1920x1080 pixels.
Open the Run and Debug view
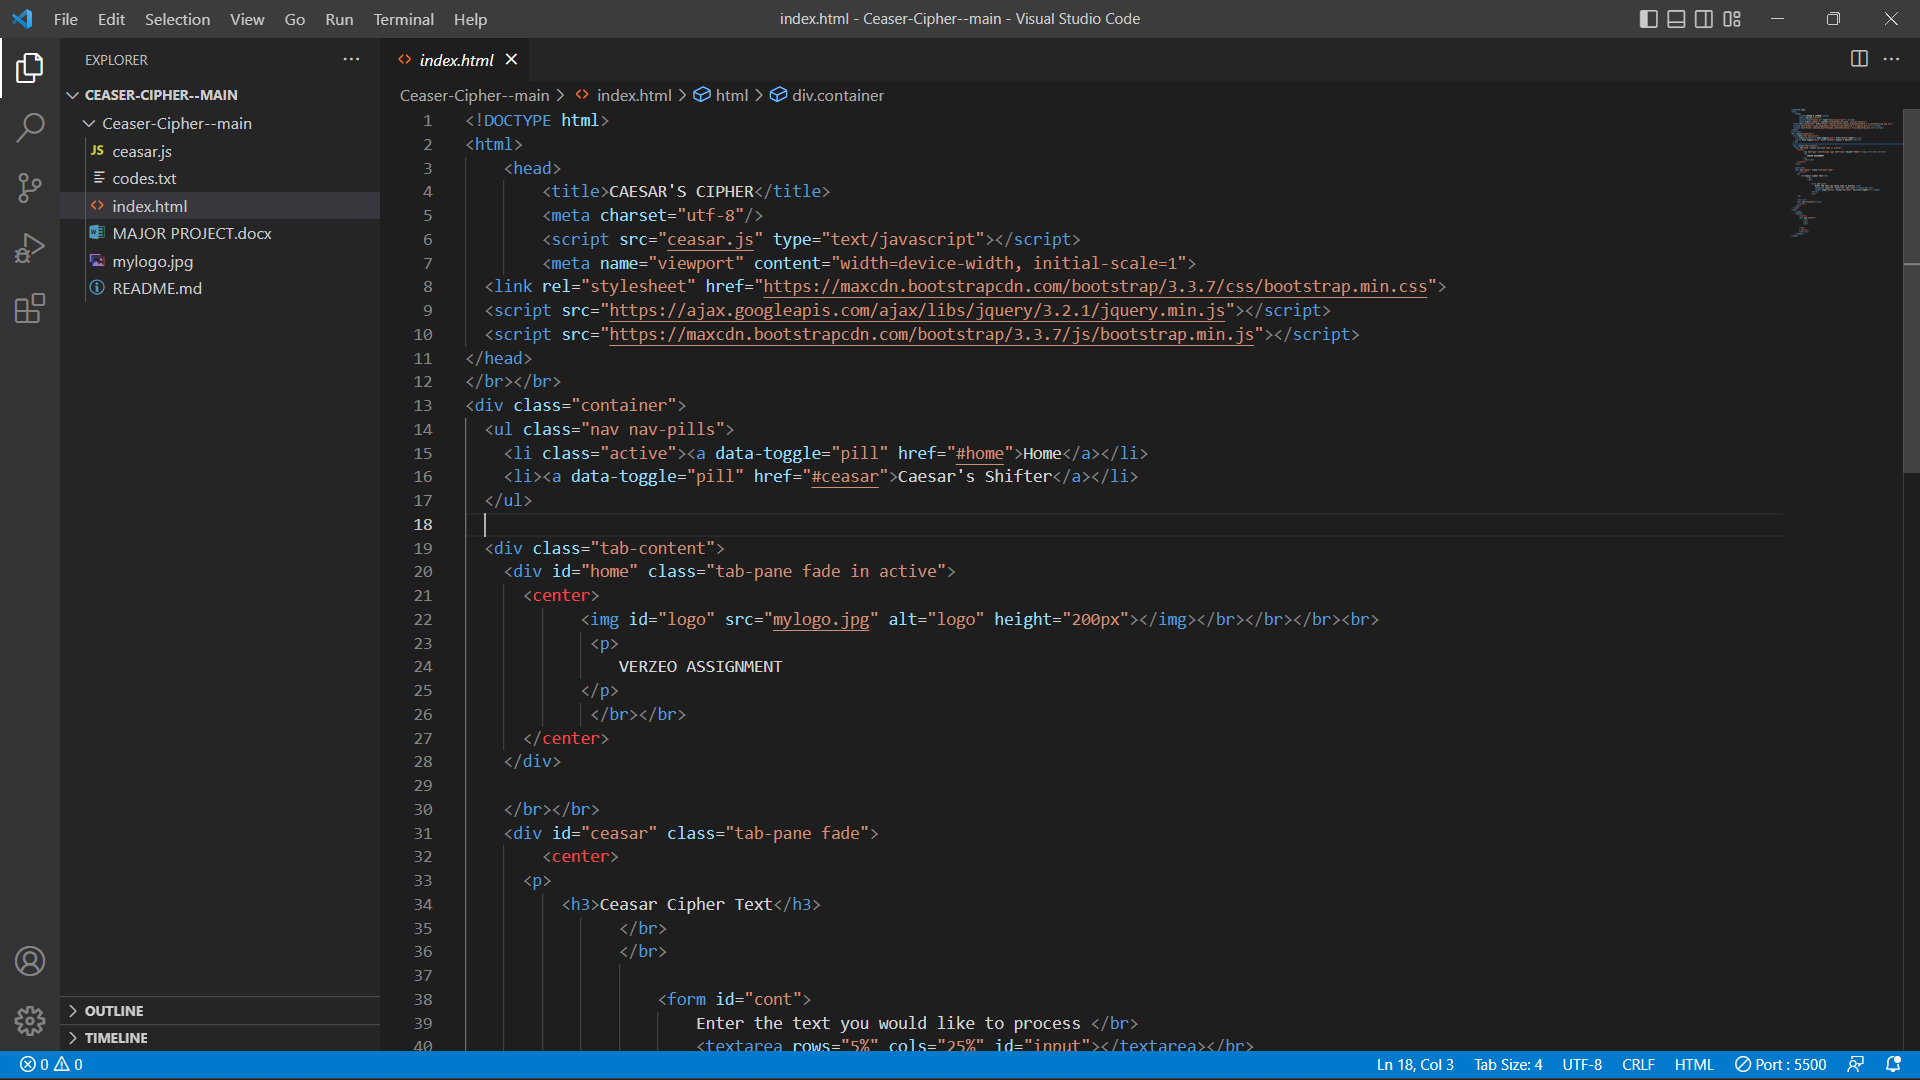pos(30,248)
